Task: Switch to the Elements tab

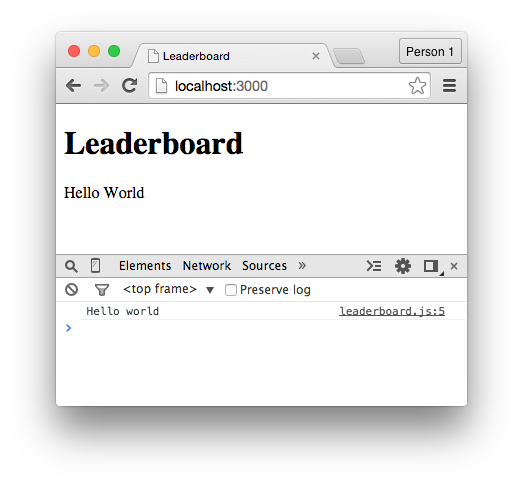Action: 145,266
